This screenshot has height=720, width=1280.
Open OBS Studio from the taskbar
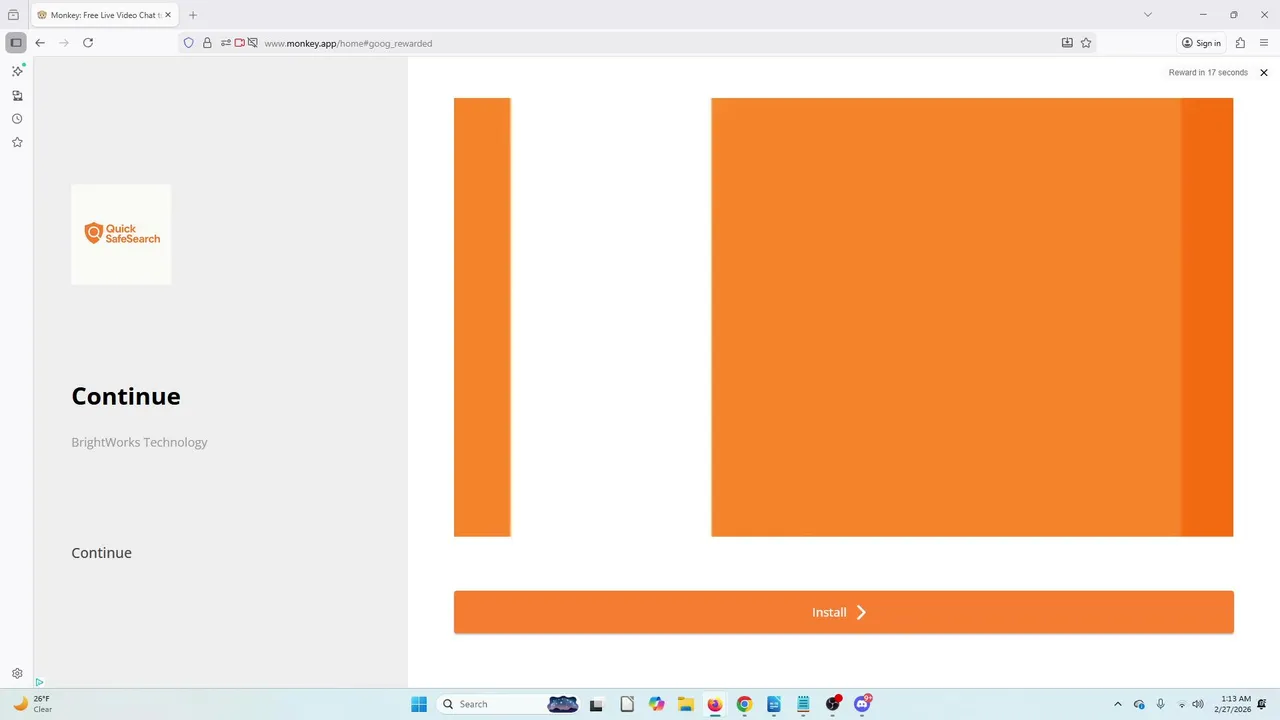tap(833, 704)
